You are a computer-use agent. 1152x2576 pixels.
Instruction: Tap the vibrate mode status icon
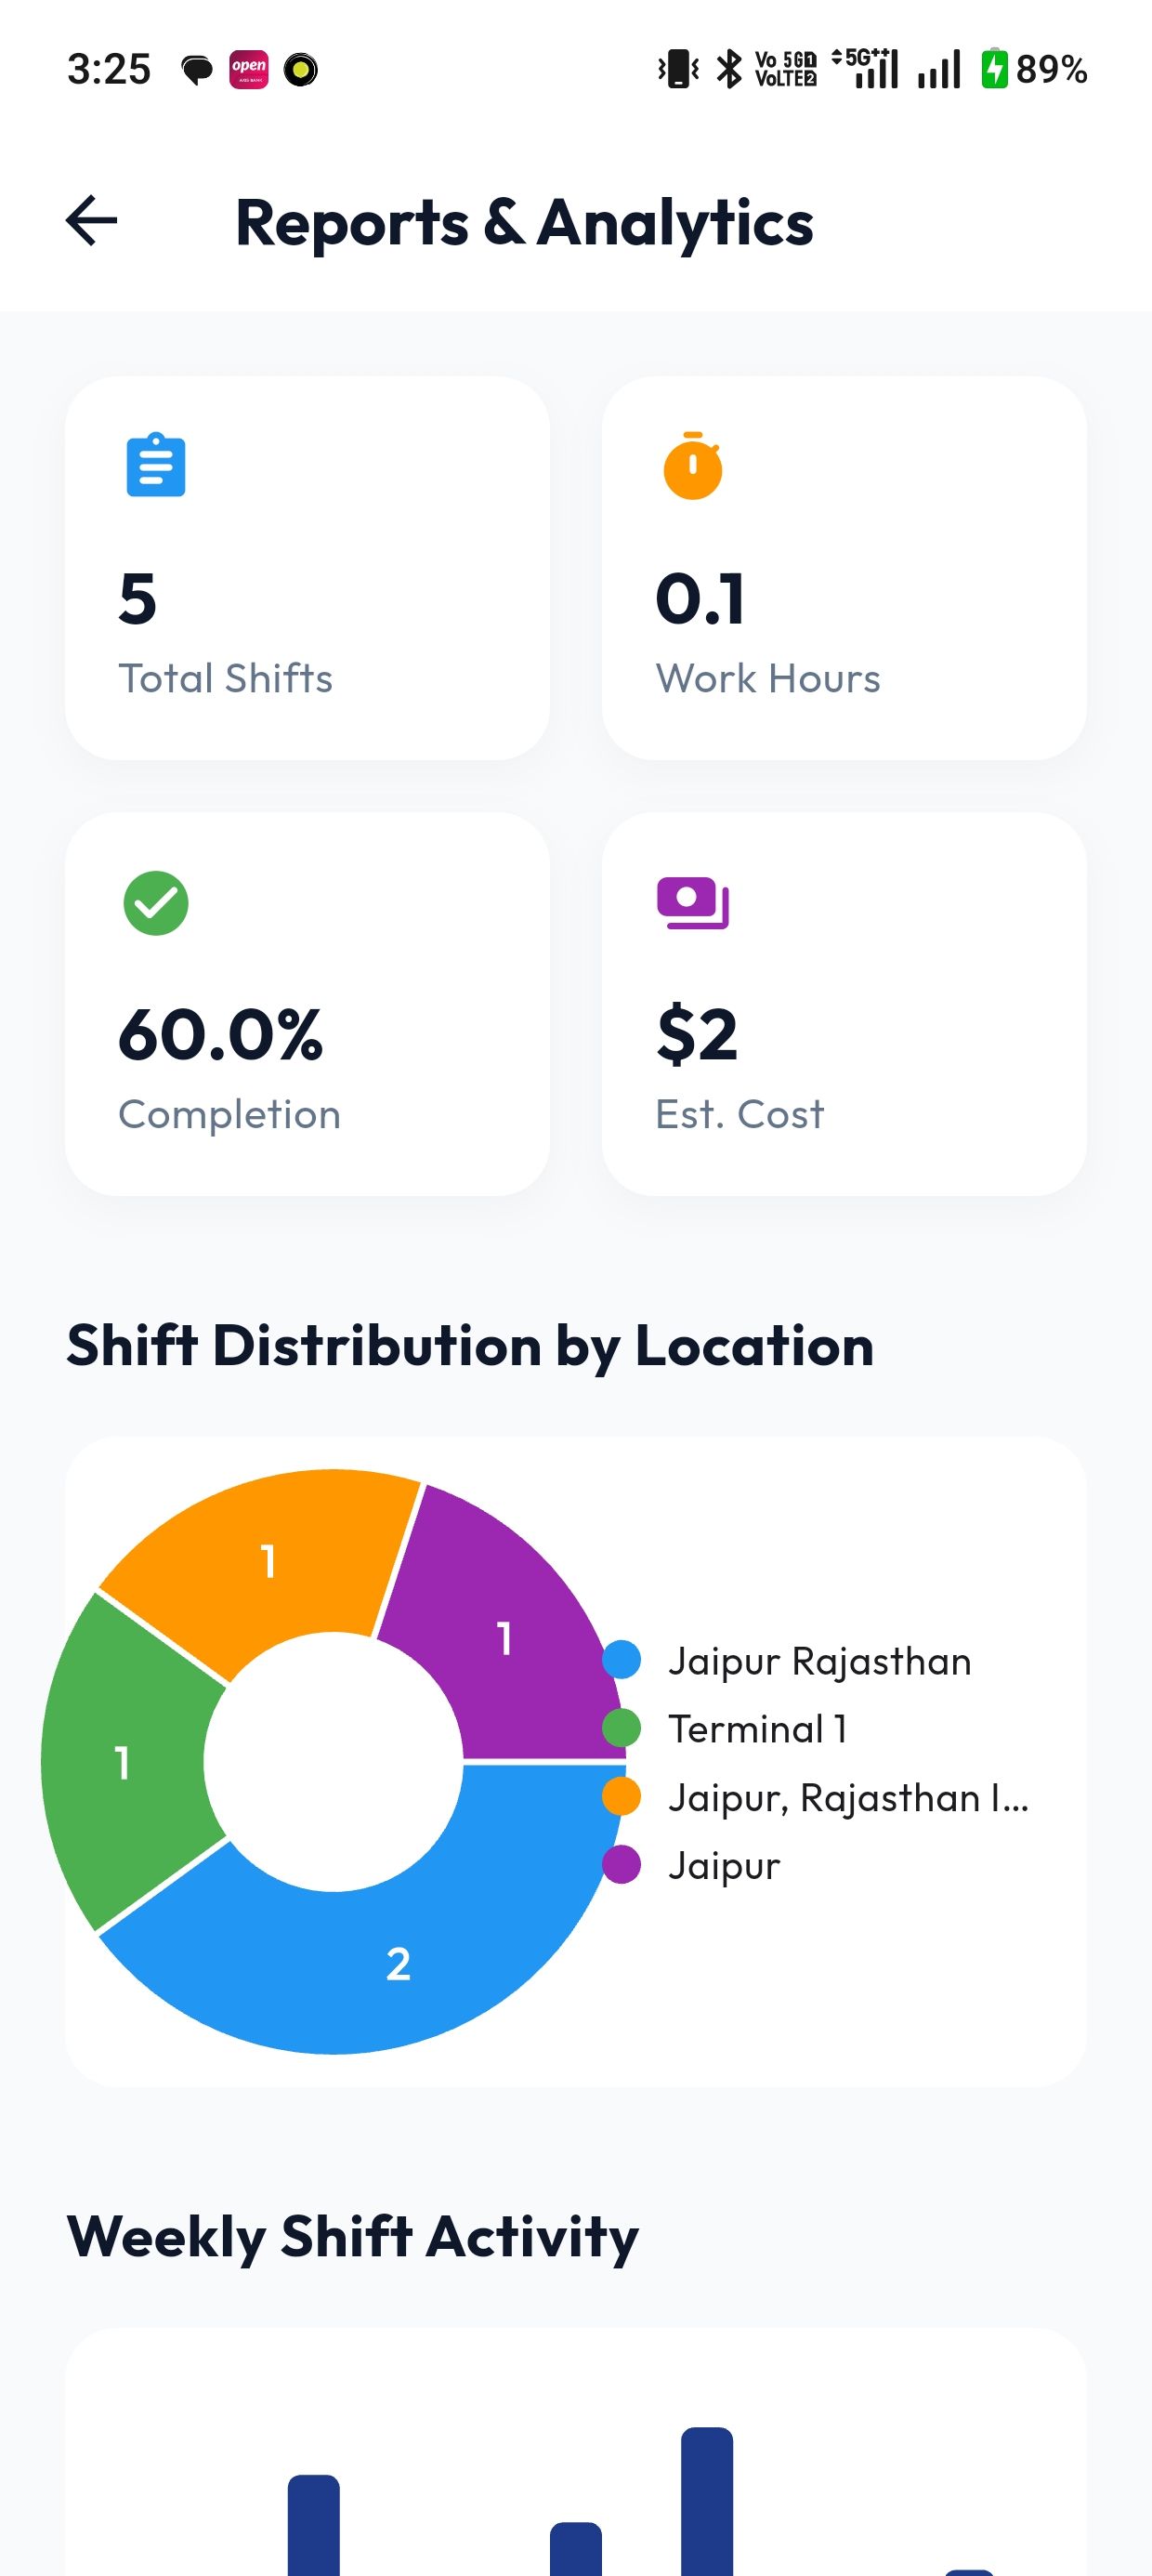pyautogui.click(x=678, y=69)
